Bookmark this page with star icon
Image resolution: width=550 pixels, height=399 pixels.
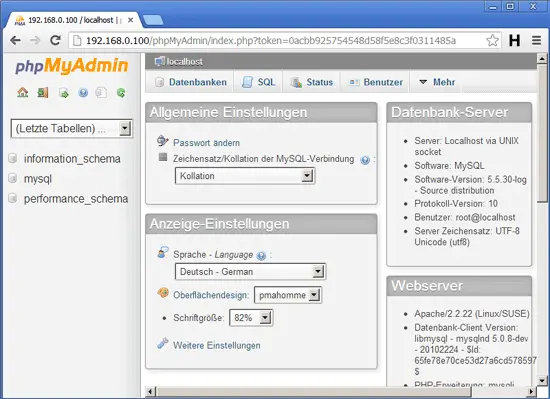[x=492, y=41]
